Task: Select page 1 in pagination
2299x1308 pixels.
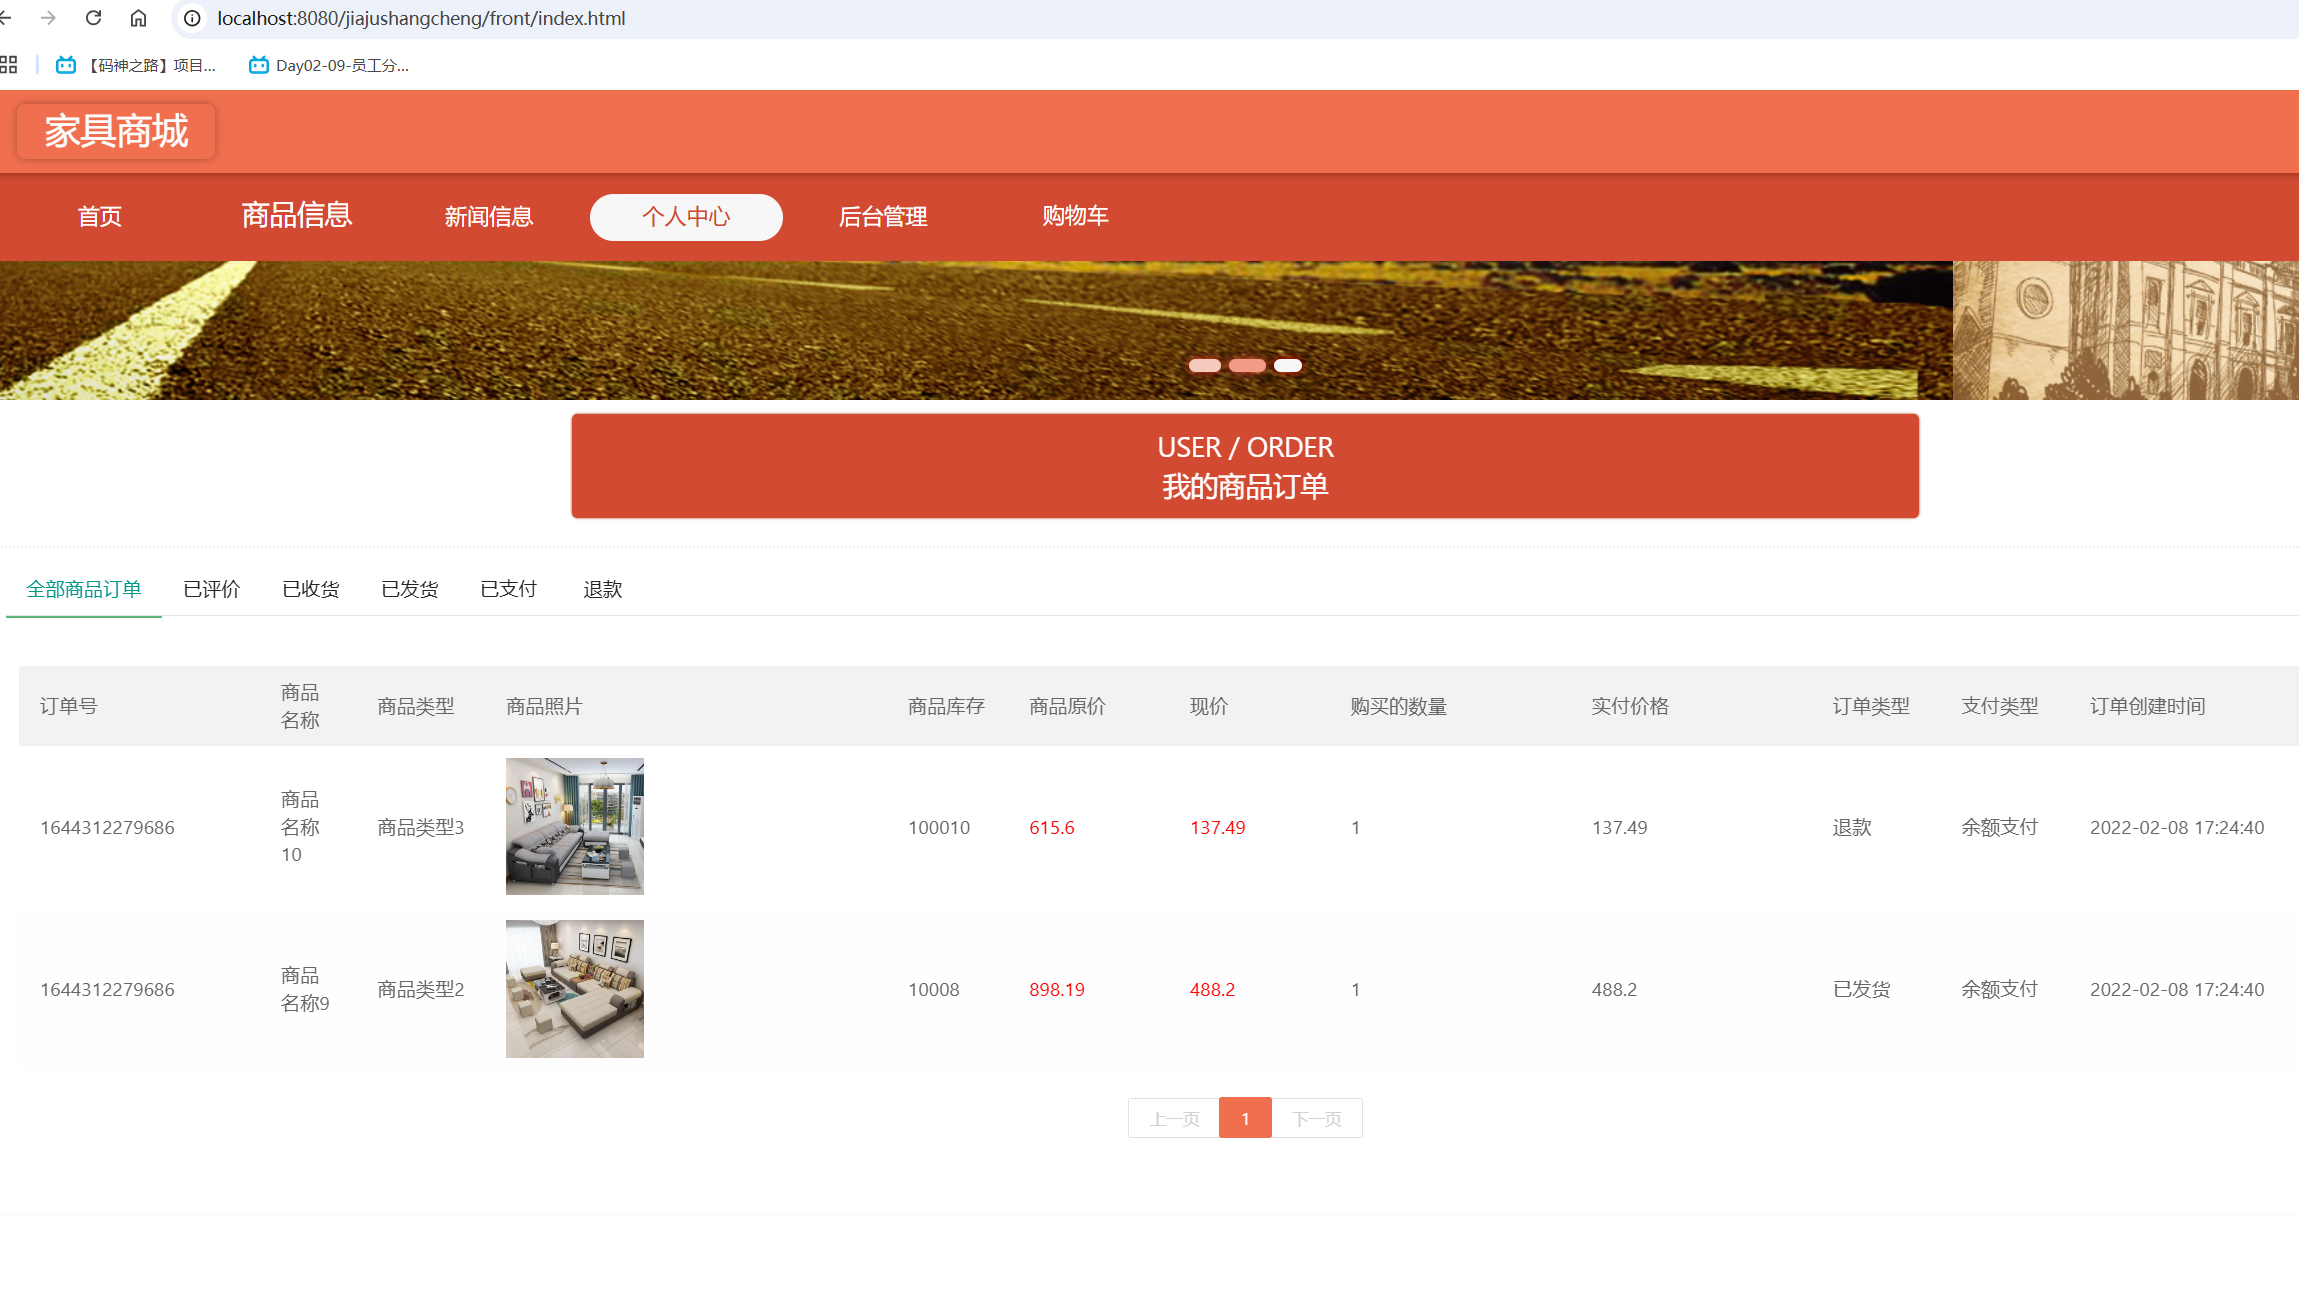Action: [x=1245, y=1118]
